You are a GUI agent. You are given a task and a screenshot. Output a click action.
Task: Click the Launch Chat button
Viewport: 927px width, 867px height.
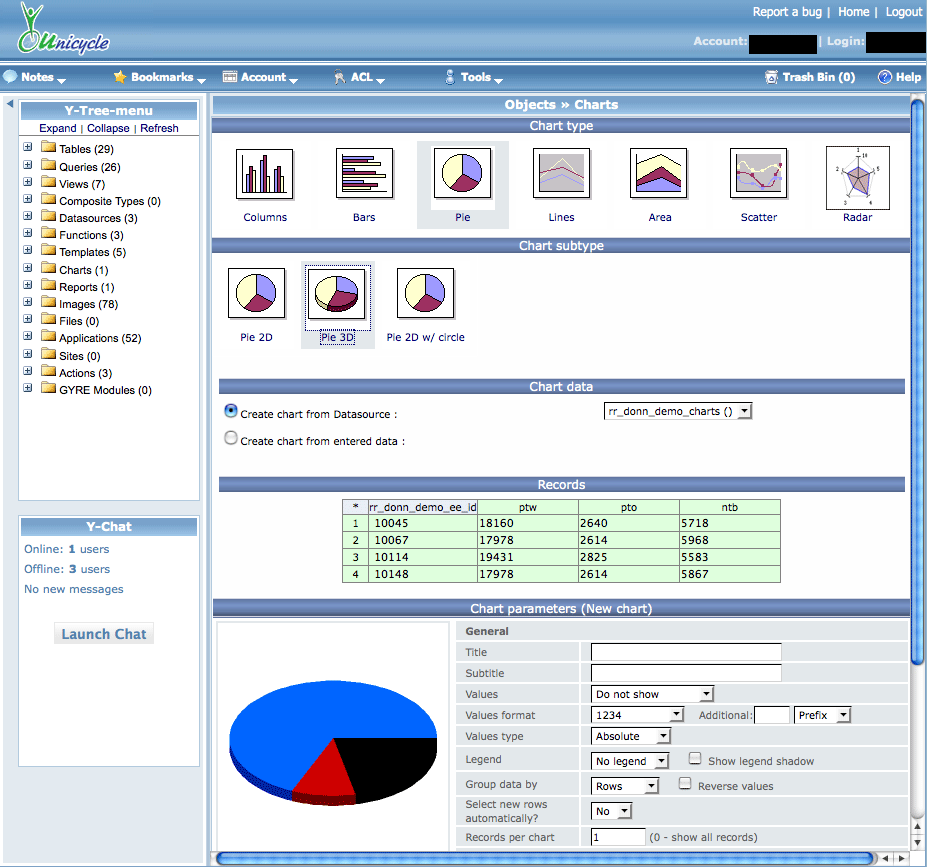click(x=104, y=634)
